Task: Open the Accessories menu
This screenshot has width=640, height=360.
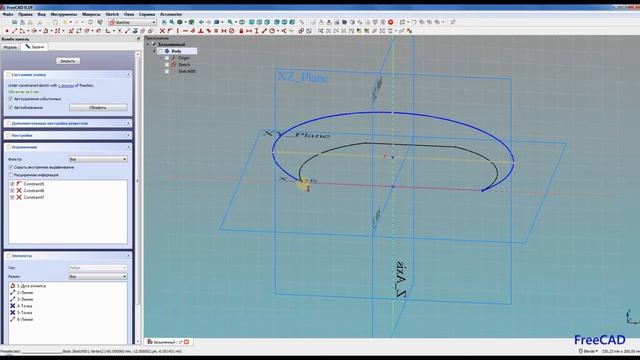Action: [x=171, y=14]
